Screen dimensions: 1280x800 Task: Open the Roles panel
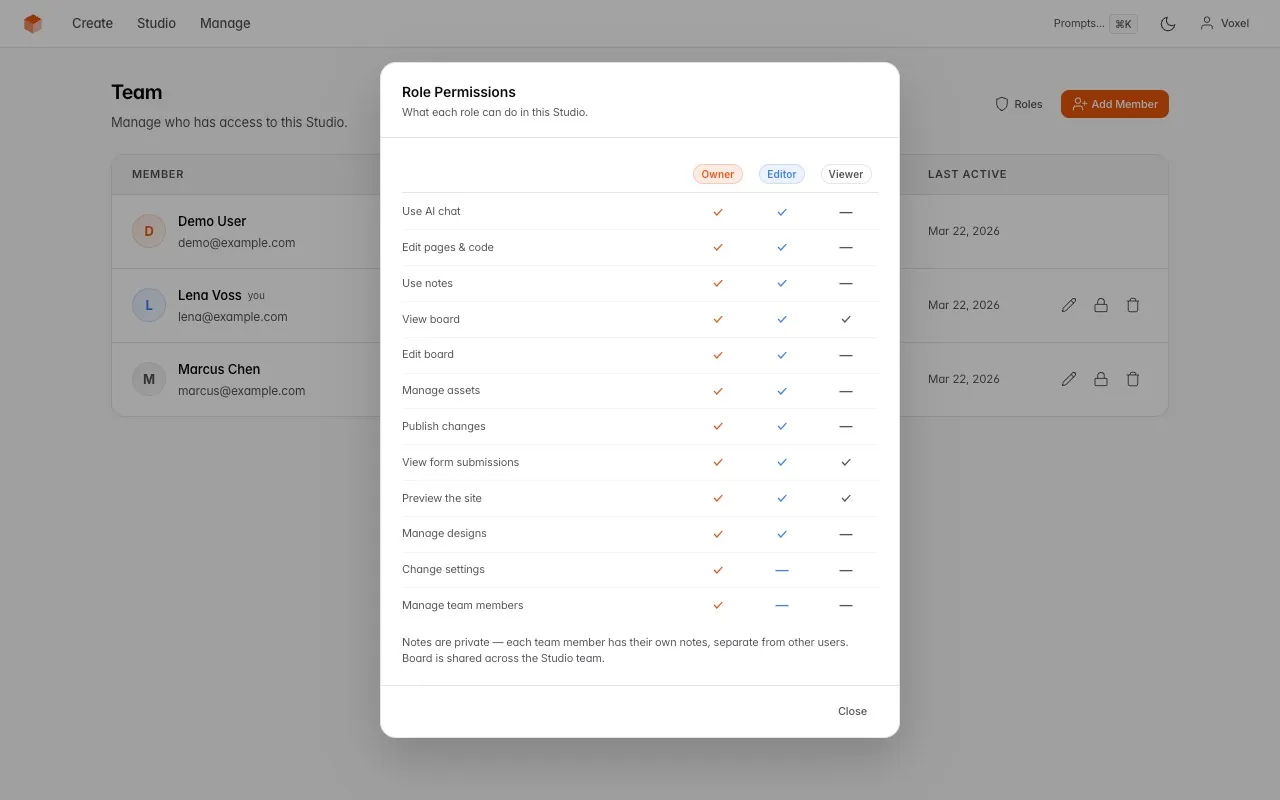[1018, 103]
